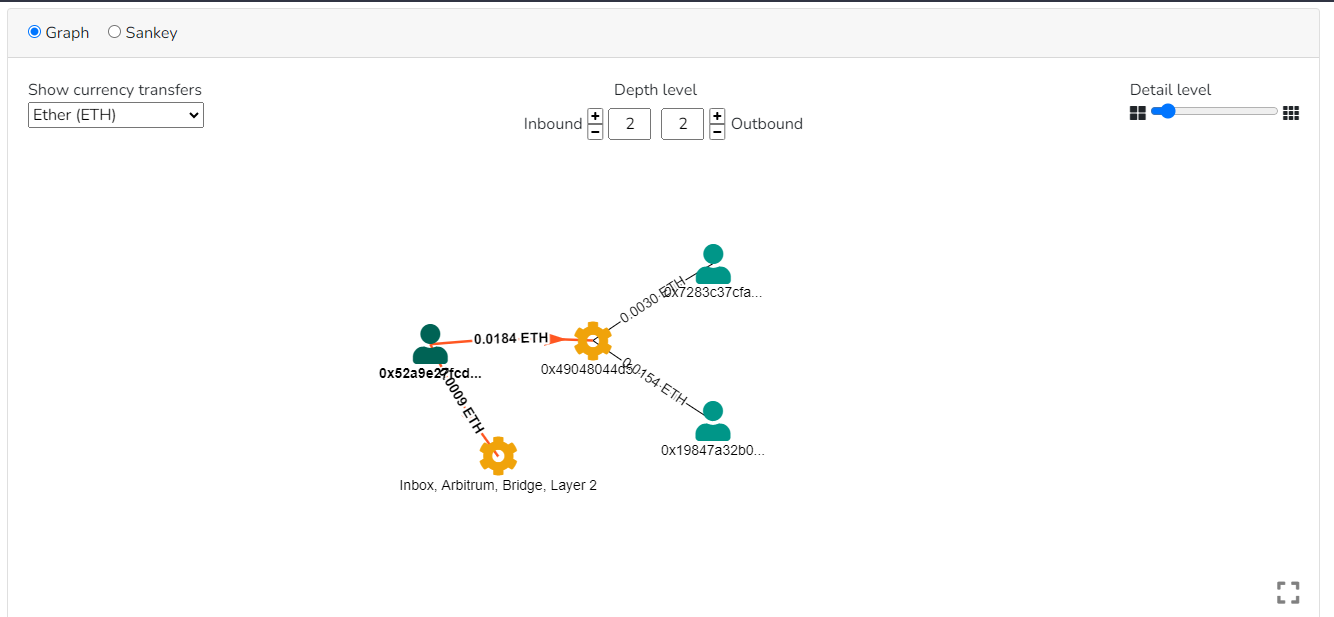
Task: Click the Outbound depth value field
Action: click(683, 124)
